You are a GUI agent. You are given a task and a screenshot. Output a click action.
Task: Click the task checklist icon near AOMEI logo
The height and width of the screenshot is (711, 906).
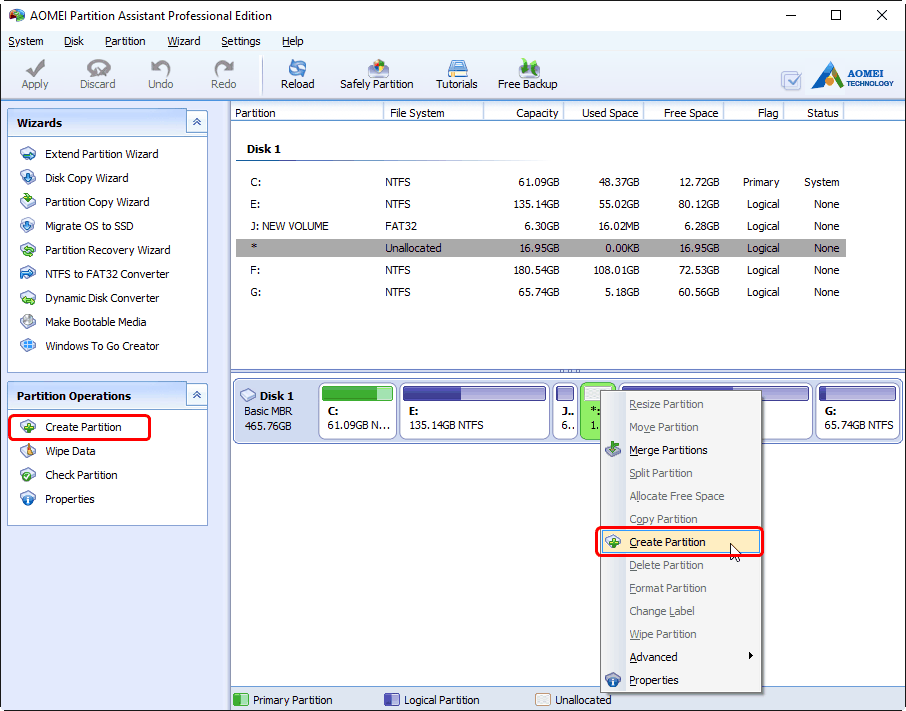pyautogui.click(x=791, y=80)
